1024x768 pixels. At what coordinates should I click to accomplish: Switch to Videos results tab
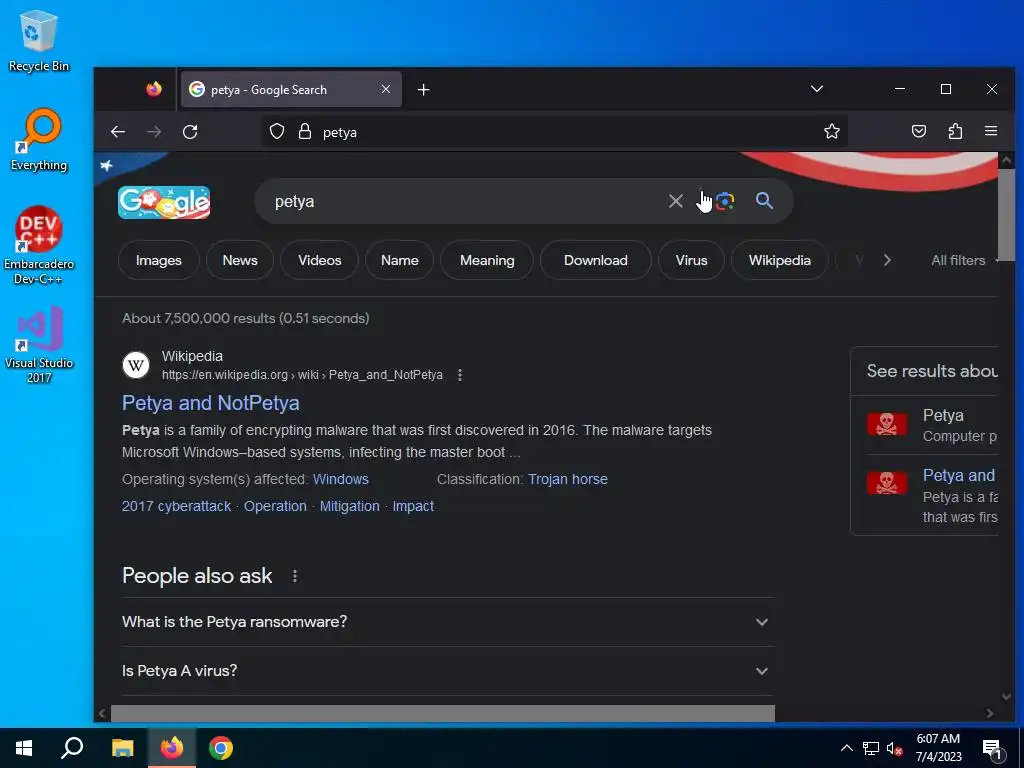[319, 260]
